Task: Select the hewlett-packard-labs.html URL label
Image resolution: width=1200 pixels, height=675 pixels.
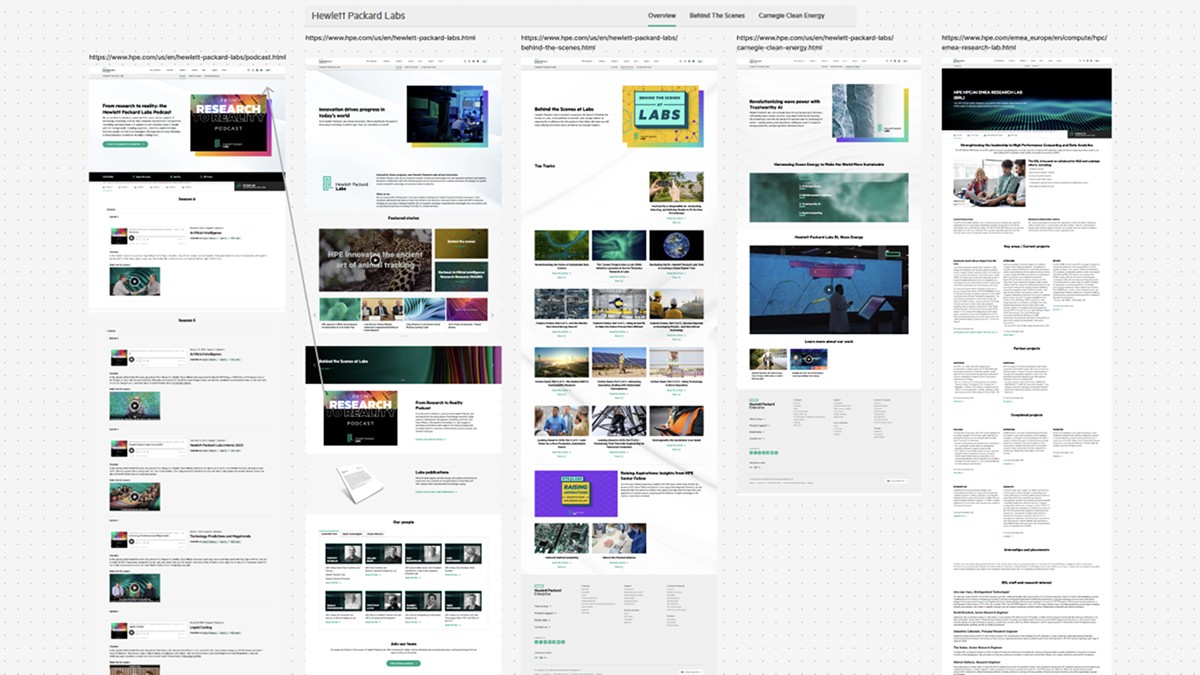Action: [390, 38]
